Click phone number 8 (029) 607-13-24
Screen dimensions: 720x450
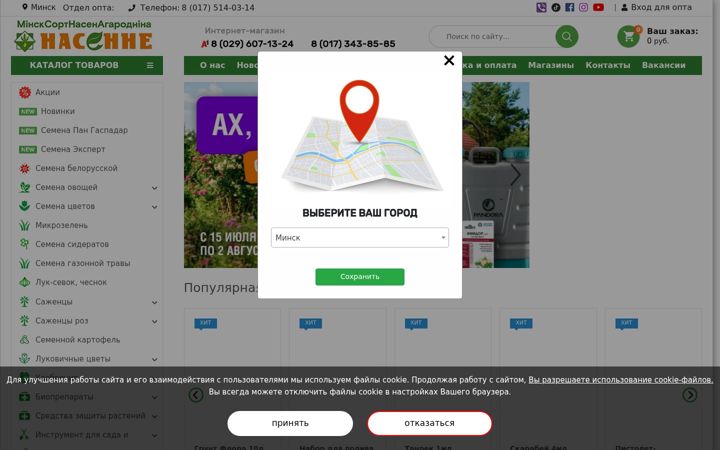[x=252, y=44]
